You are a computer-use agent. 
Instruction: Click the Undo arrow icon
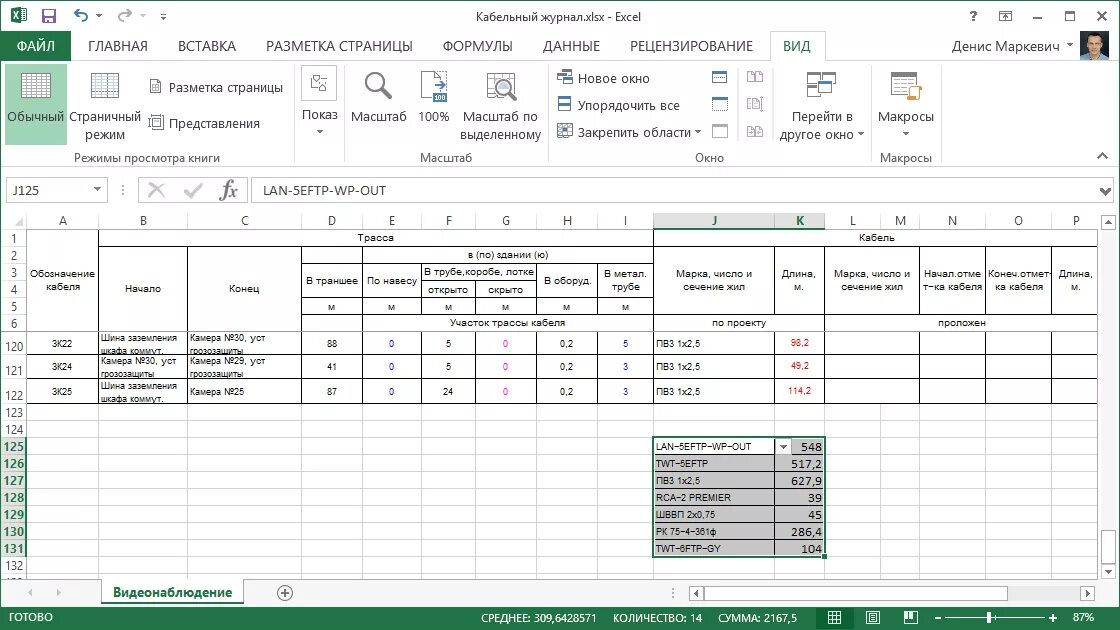(x=81, y=16)
